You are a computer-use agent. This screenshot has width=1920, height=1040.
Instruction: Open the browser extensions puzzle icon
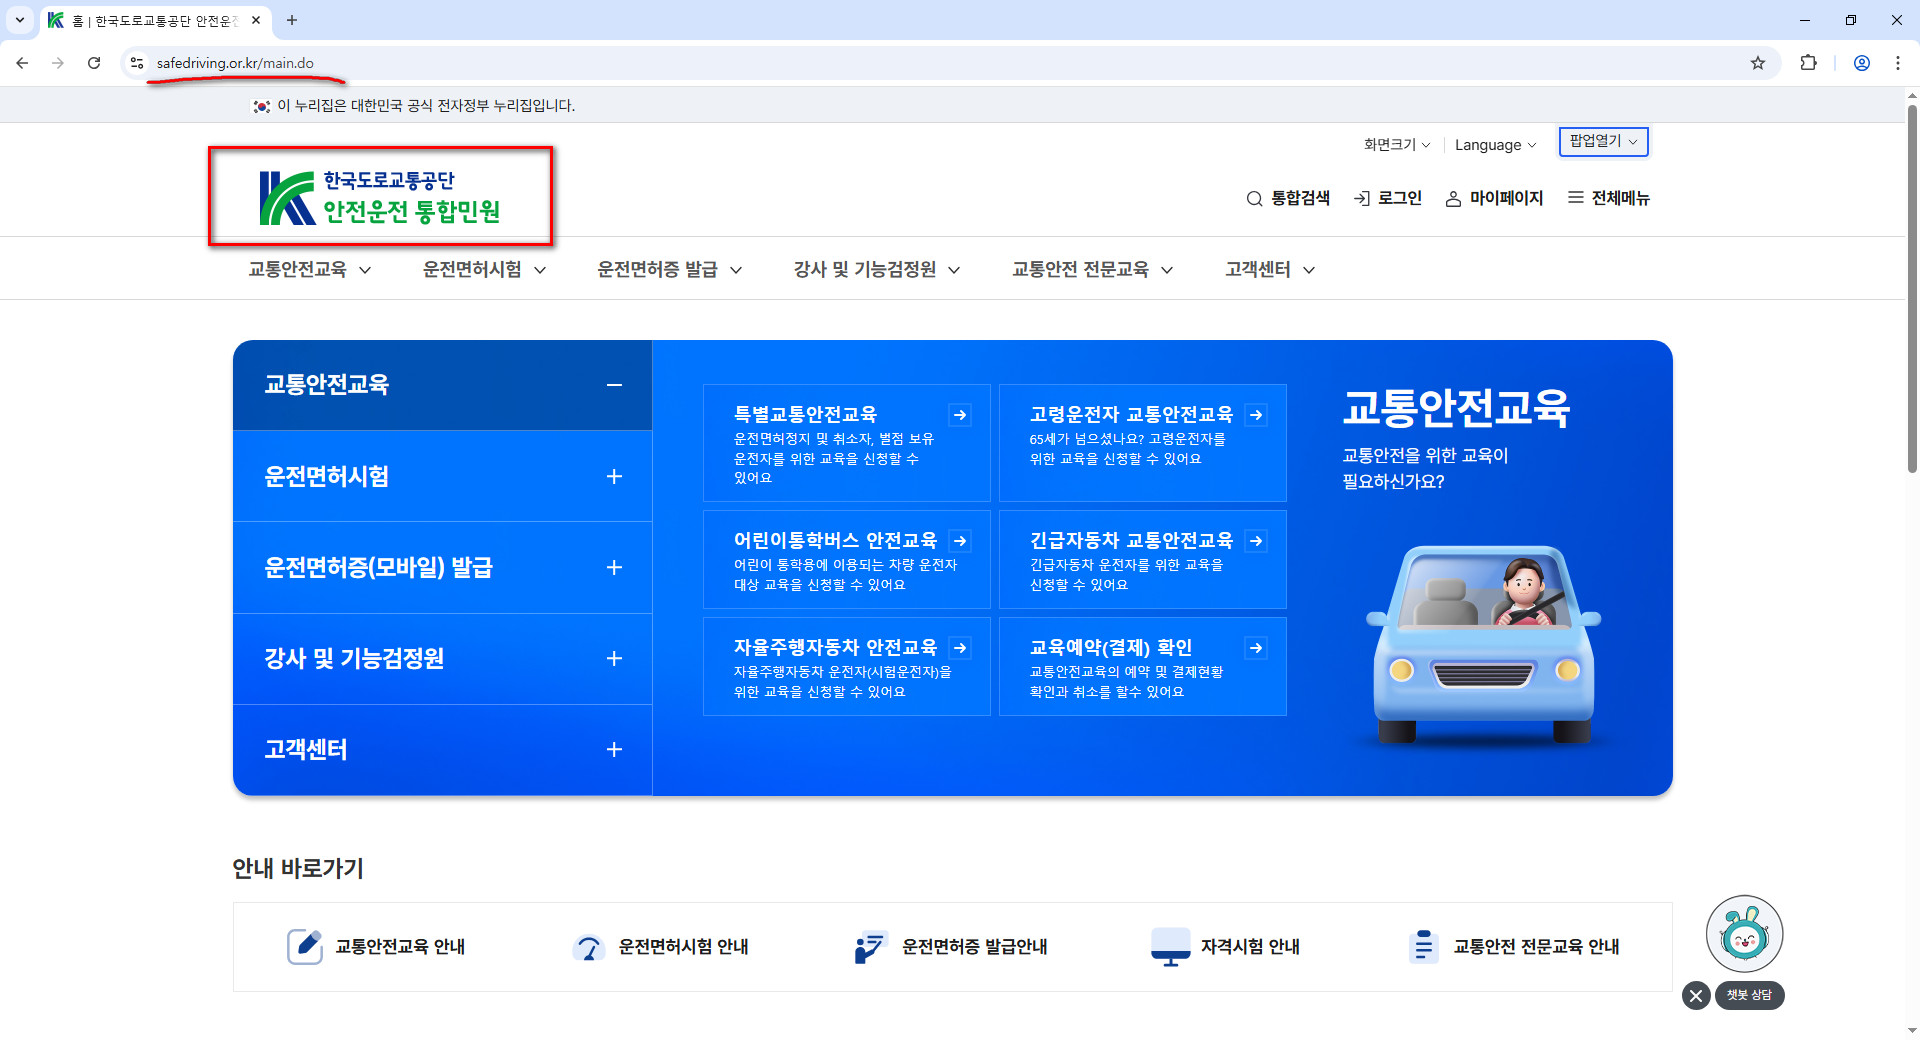[x=1808, y=63]
